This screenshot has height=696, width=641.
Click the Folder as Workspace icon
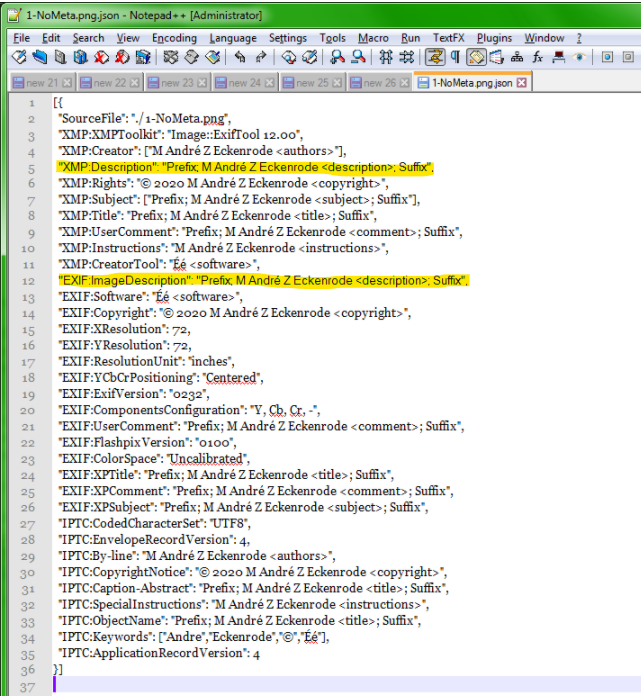pyautogui.click(x=558, y=57)
